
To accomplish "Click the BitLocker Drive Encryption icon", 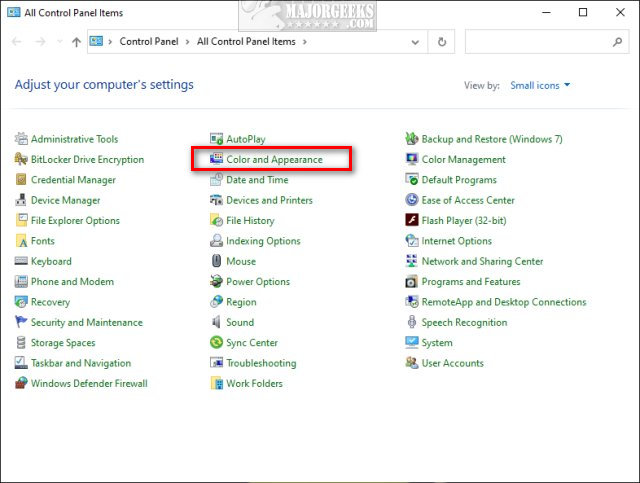I will (x=21, y=159).
